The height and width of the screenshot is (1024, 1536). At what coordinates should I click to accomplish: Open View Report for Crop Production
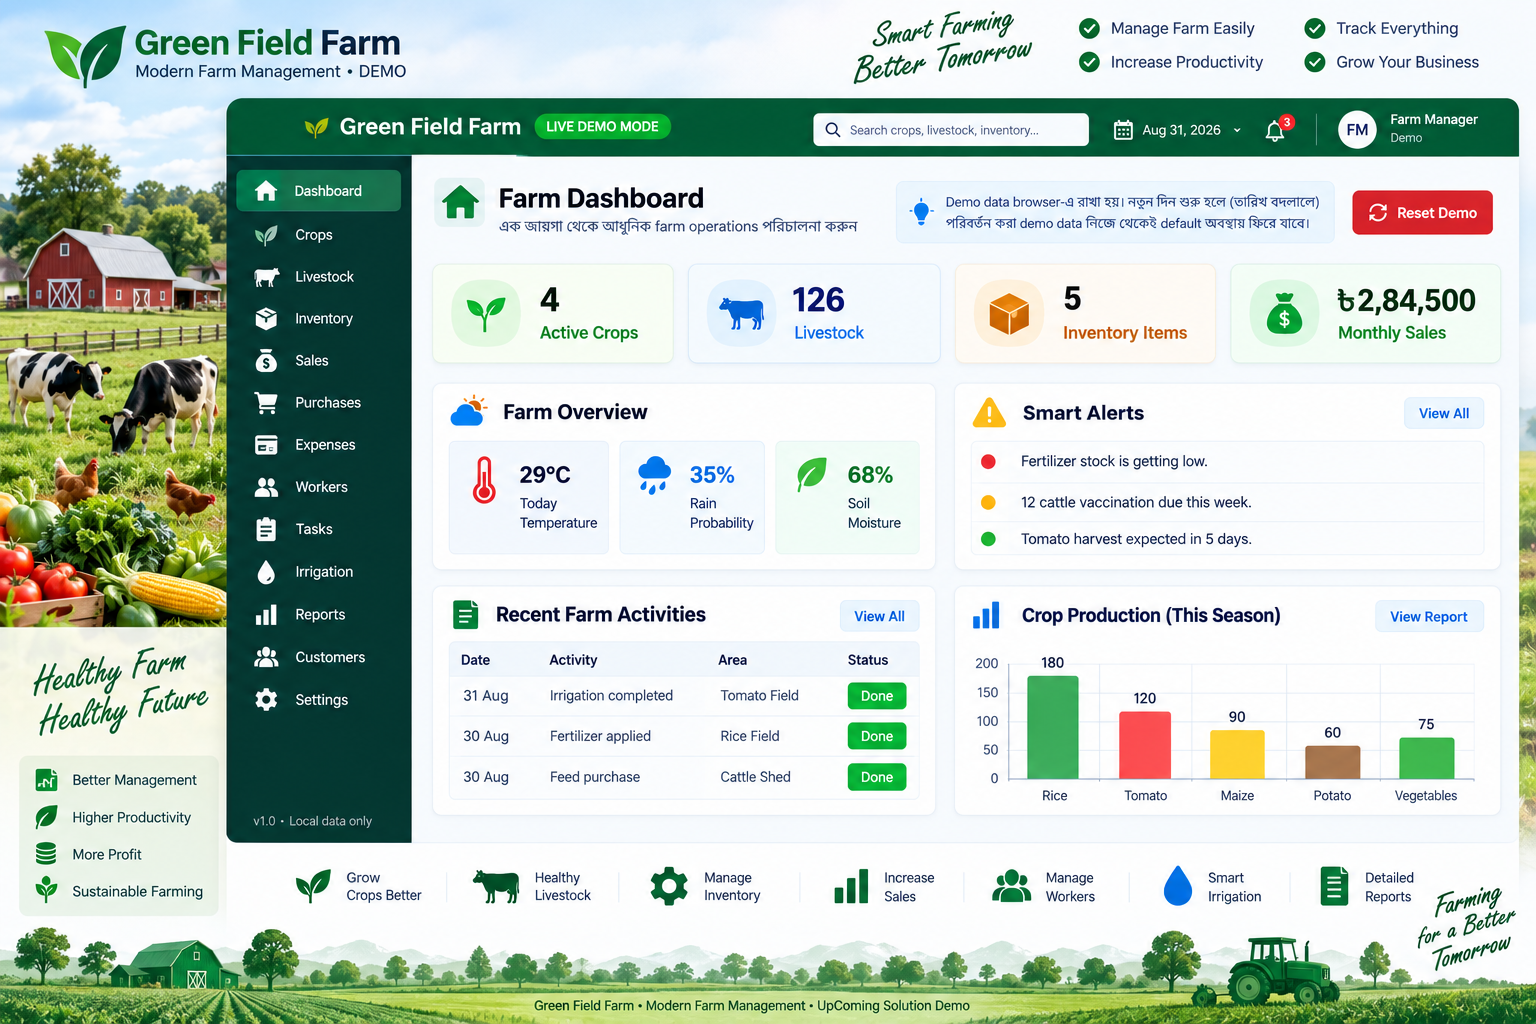[1428, 617]
